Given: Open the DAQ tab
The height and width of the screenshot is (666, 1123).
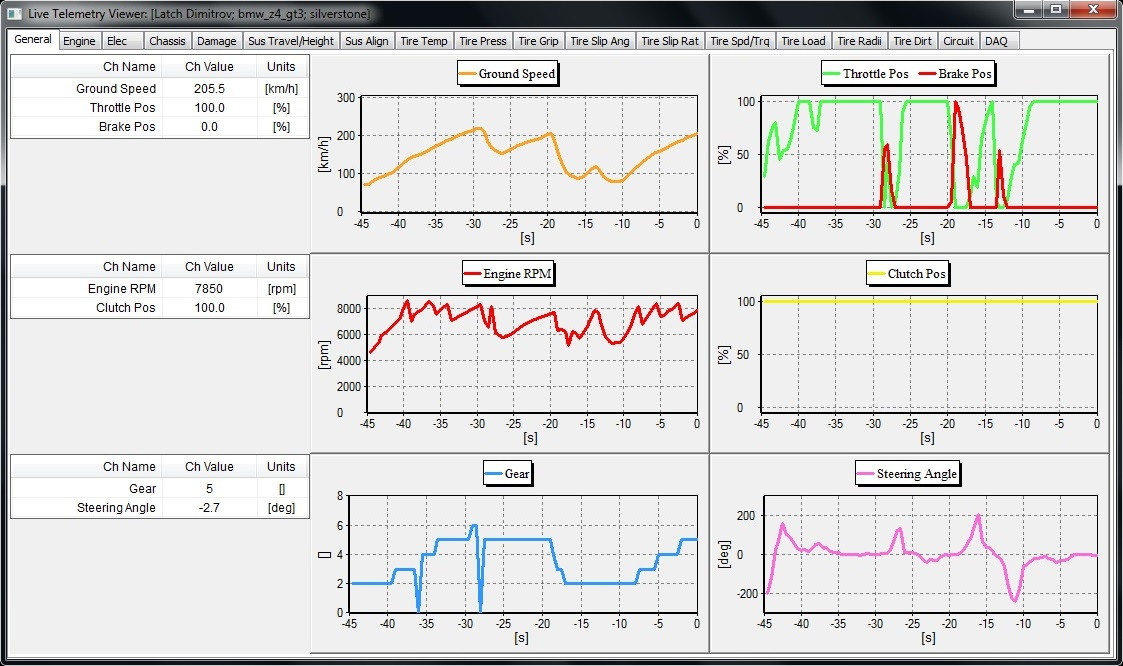Looking at the screenshot, I should 998,41.
